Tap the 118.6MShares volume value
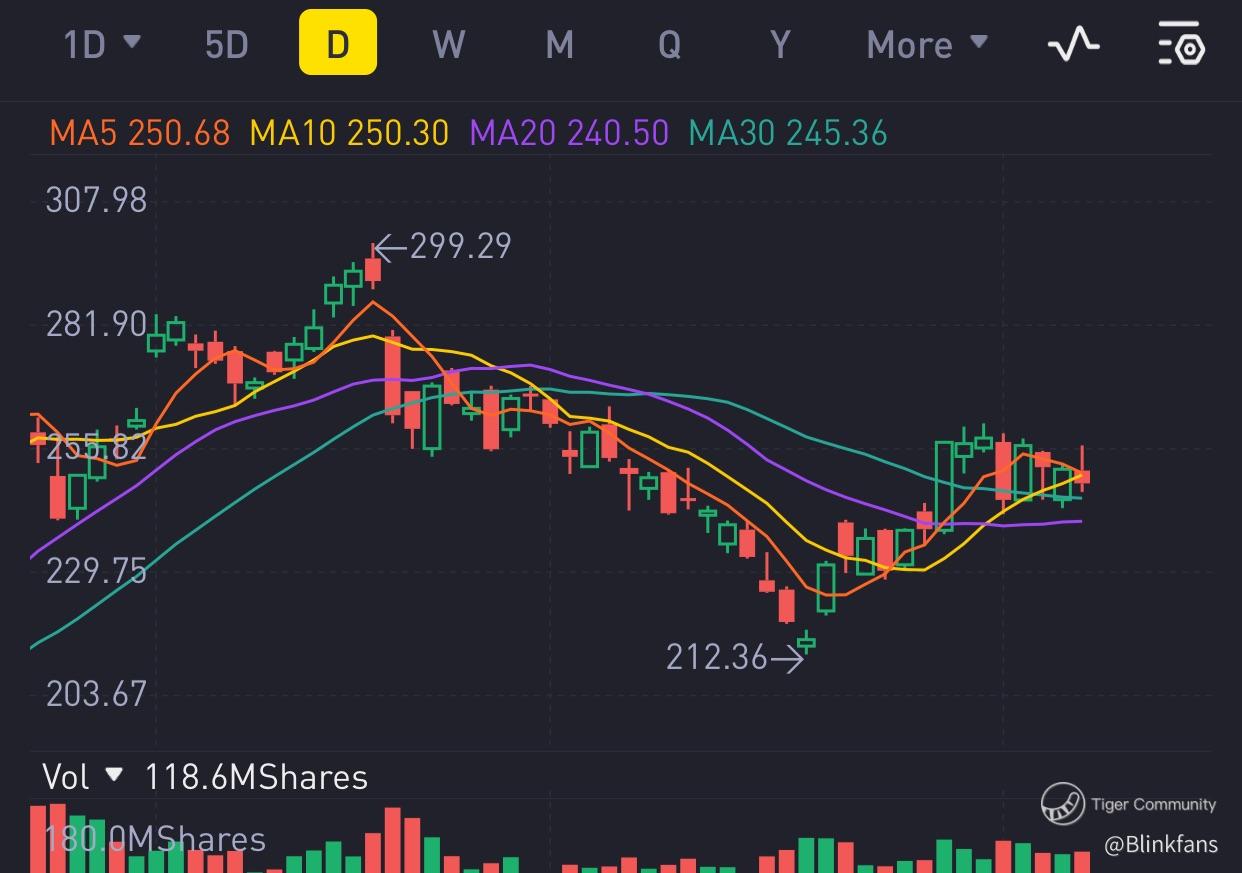 point(256,777)
